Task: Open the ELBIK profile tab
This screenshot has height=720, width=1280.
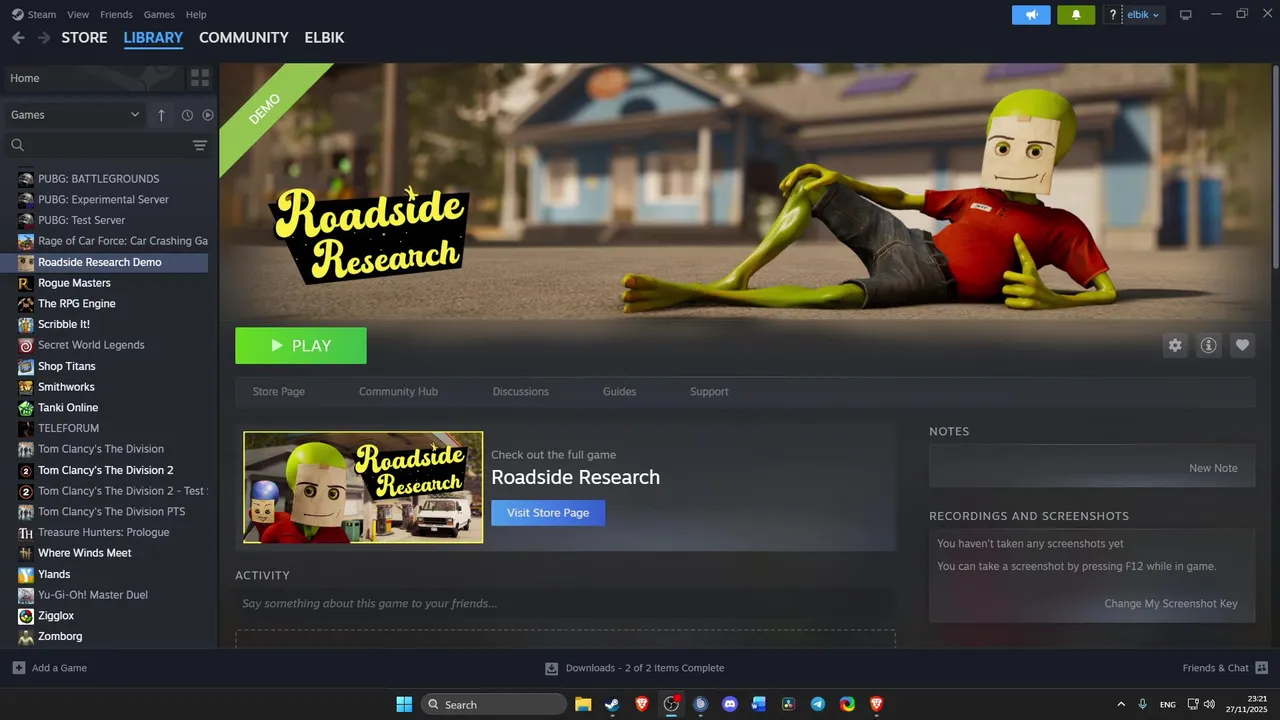Action: point(325,38)
